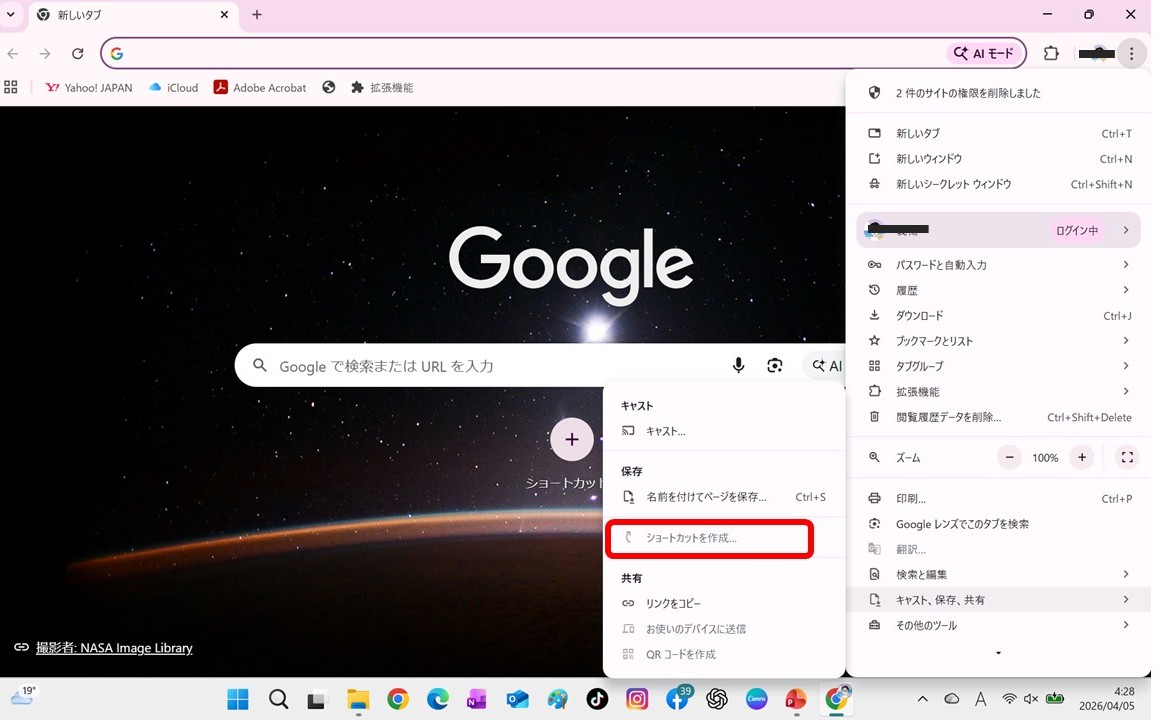This screenshot has height=720, width=1156.
Task: Click the AI モード button in address bar
Action: (984, 54)
